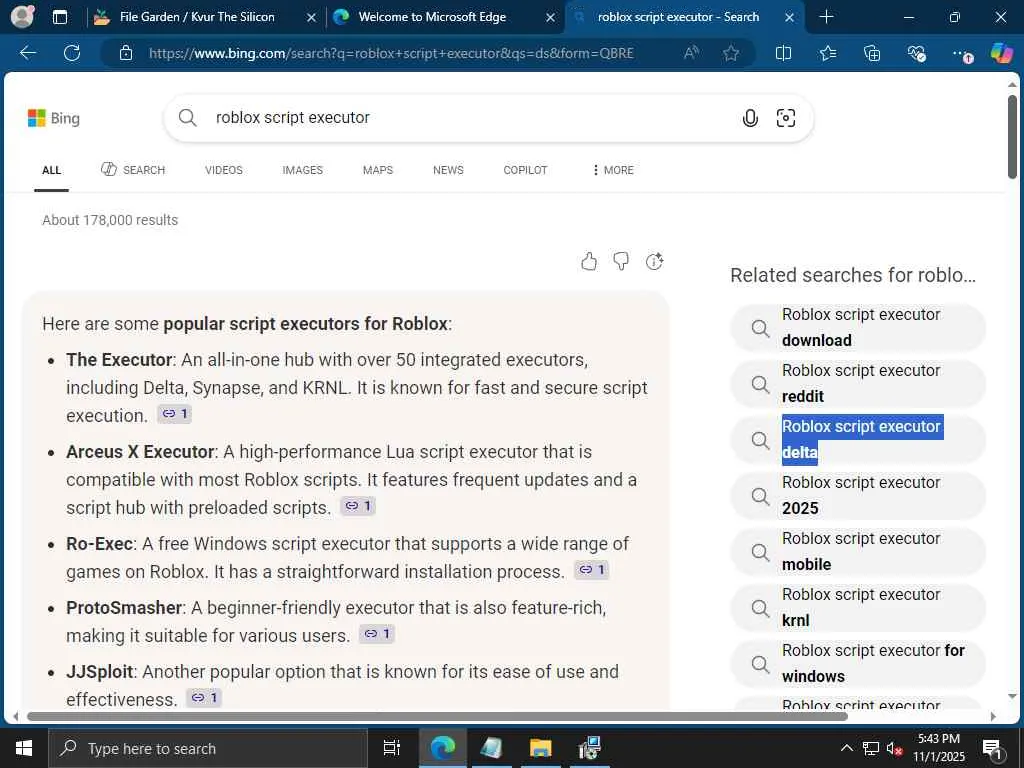Open File Explorer from the taskbar
The height and width of the screenshot is (768, 1024).
click(541, 748)
